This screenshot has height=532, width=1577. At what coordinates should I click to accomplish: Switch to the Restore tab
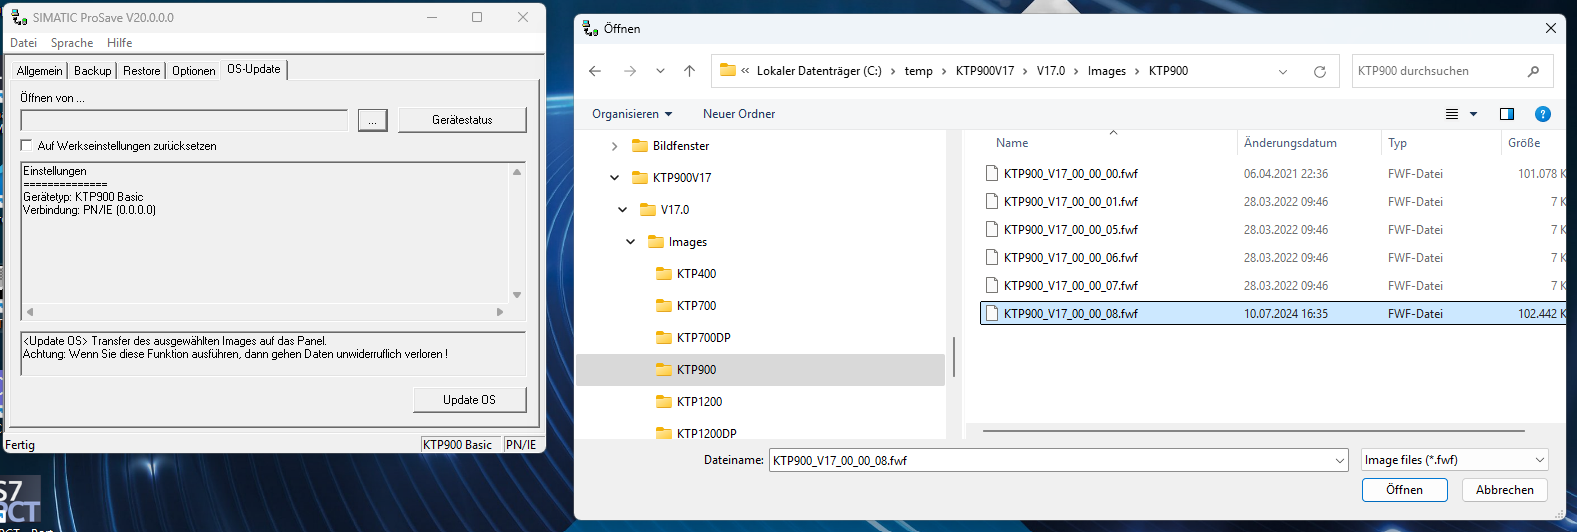tap(142, 71)
